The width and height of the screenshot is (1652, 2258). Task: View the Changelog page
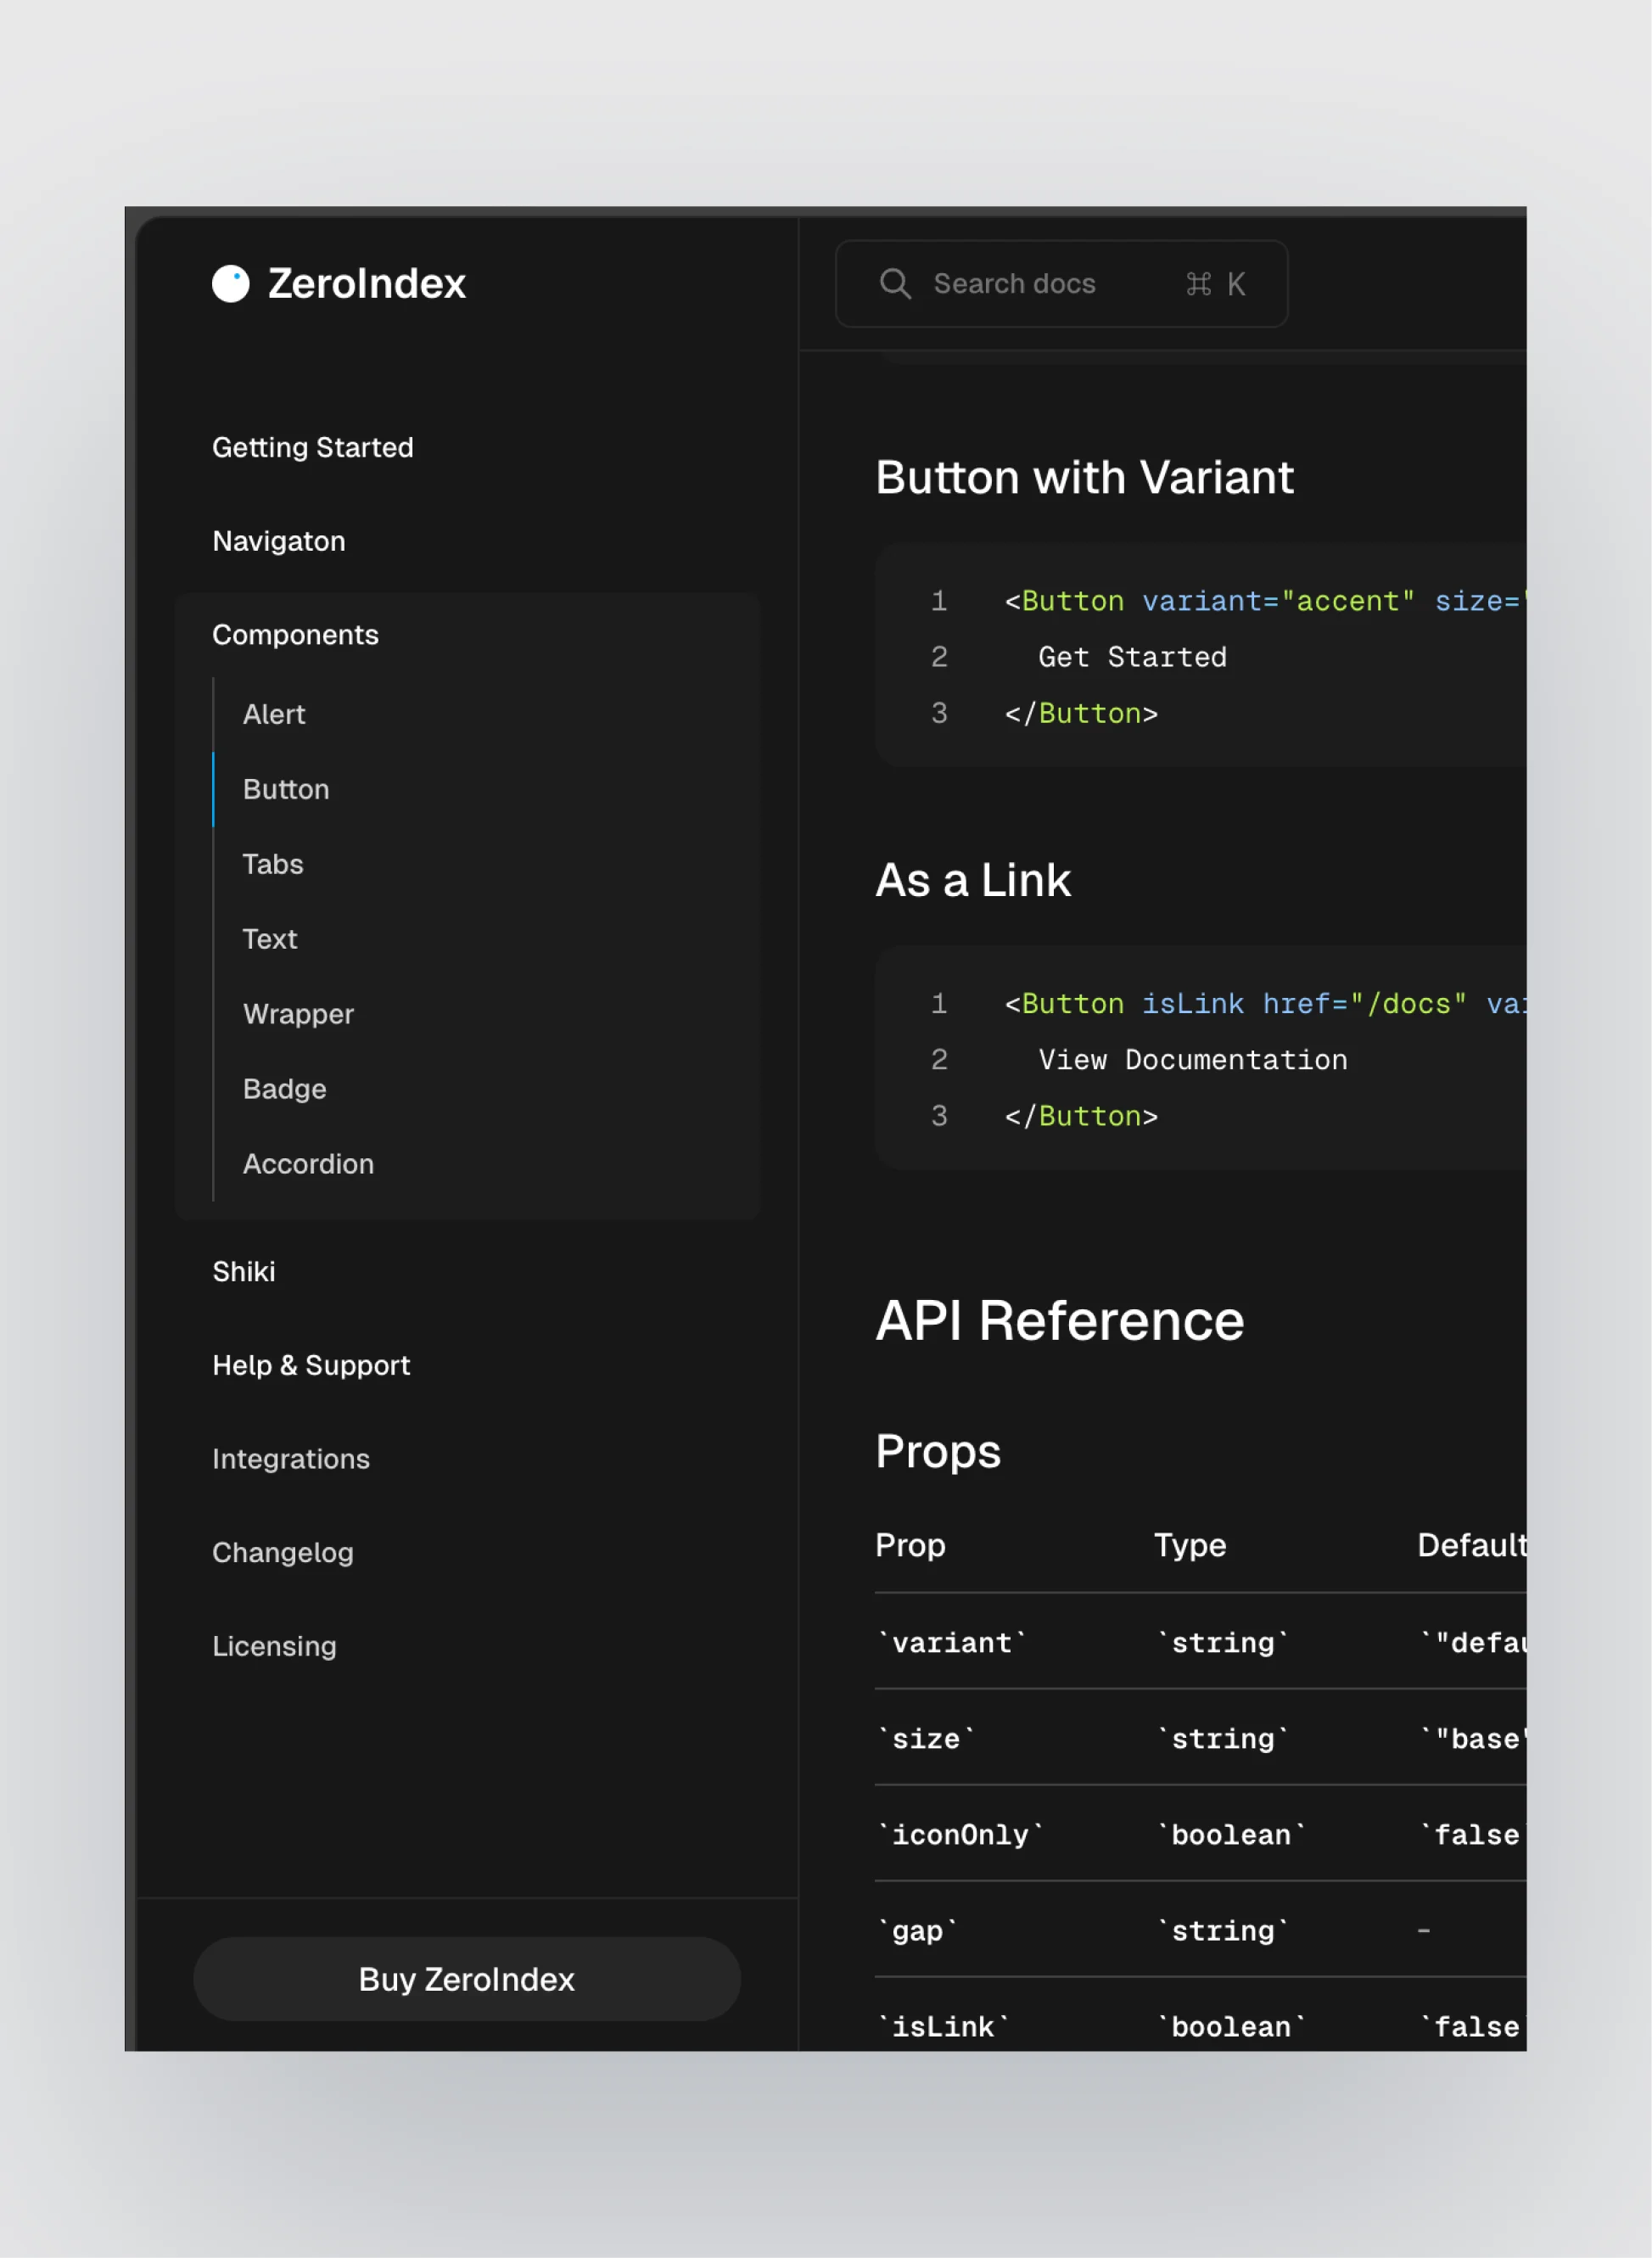click(x=283, y=1552)
